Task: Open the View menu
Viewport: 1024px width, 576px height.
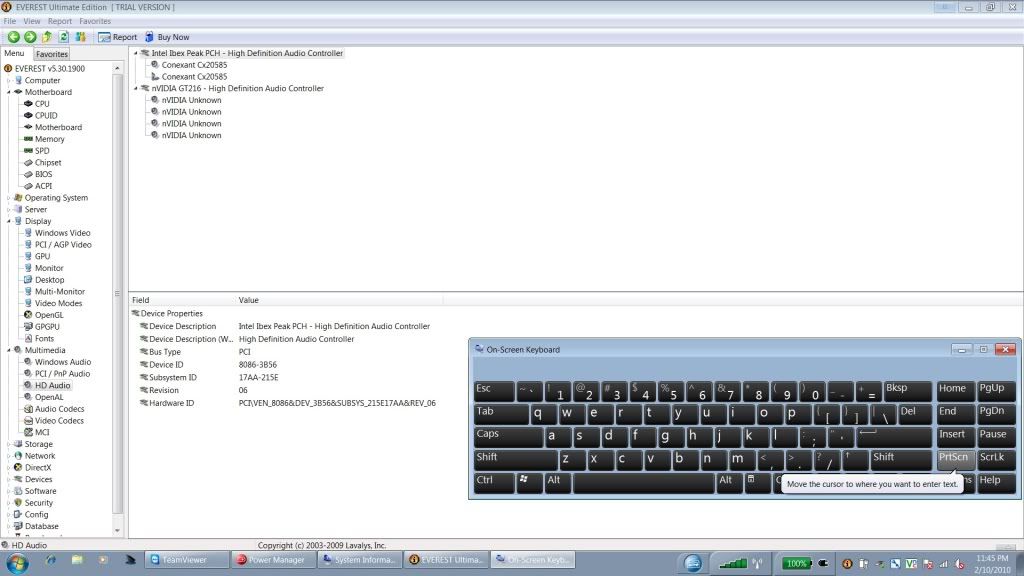Action: pyautogui.click(x=32, y=21)
